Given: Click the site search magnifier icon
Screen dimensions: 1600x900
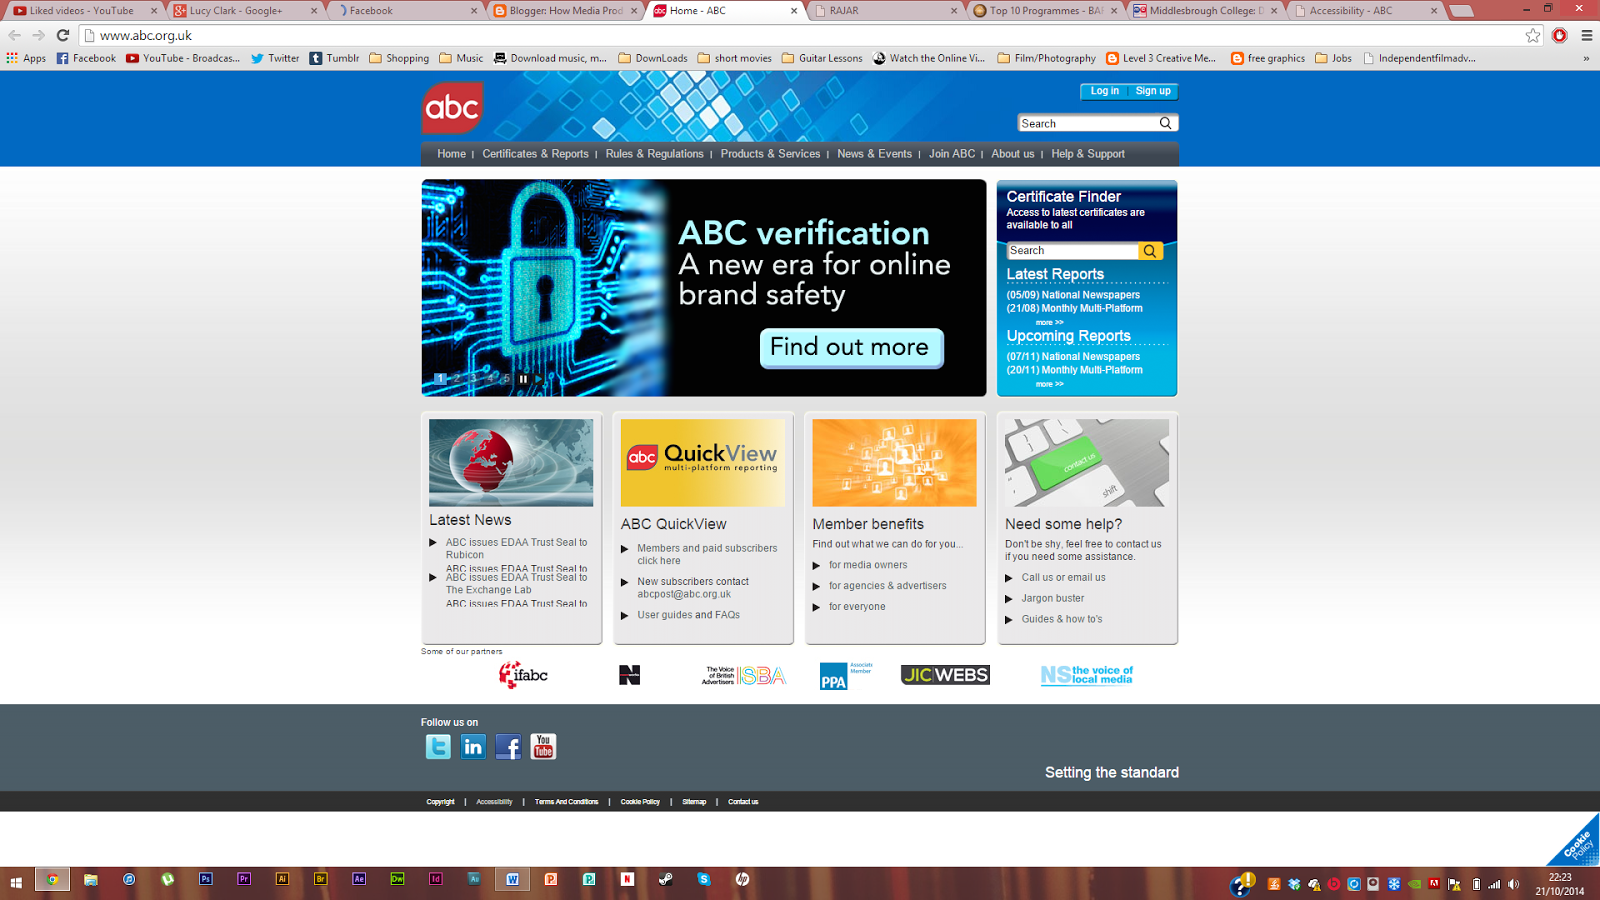Looking at the screenshot, I should tap(1165, 123).
